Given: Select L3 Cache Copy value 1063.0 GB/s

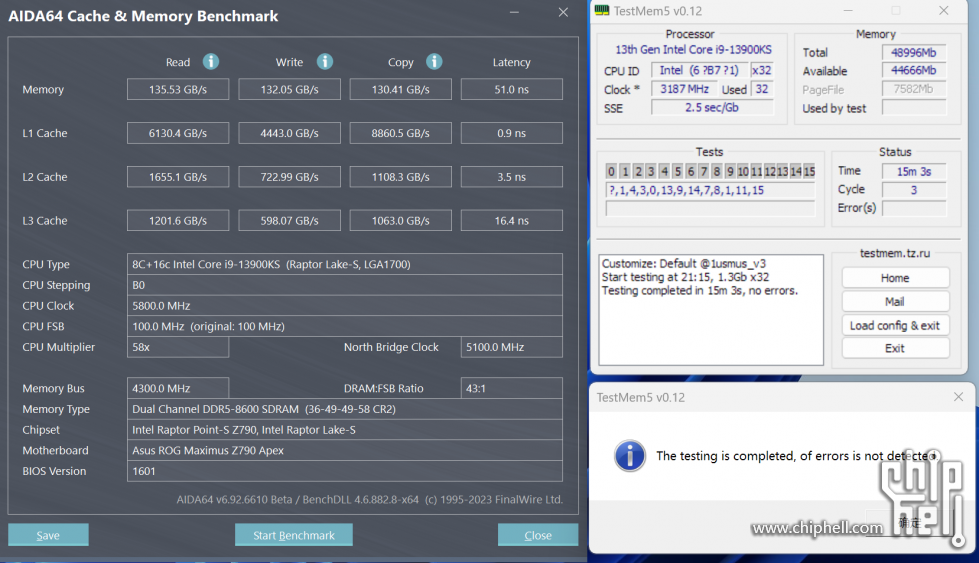Looking at the screenshot, I should pyautogui.click(x=400, y=220).
